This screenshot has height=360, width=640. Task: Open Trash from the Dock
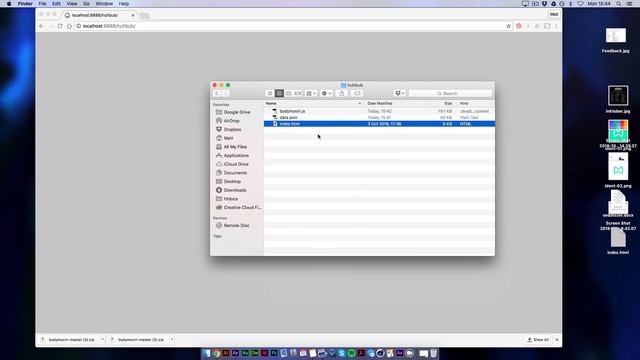click(433, 353)
